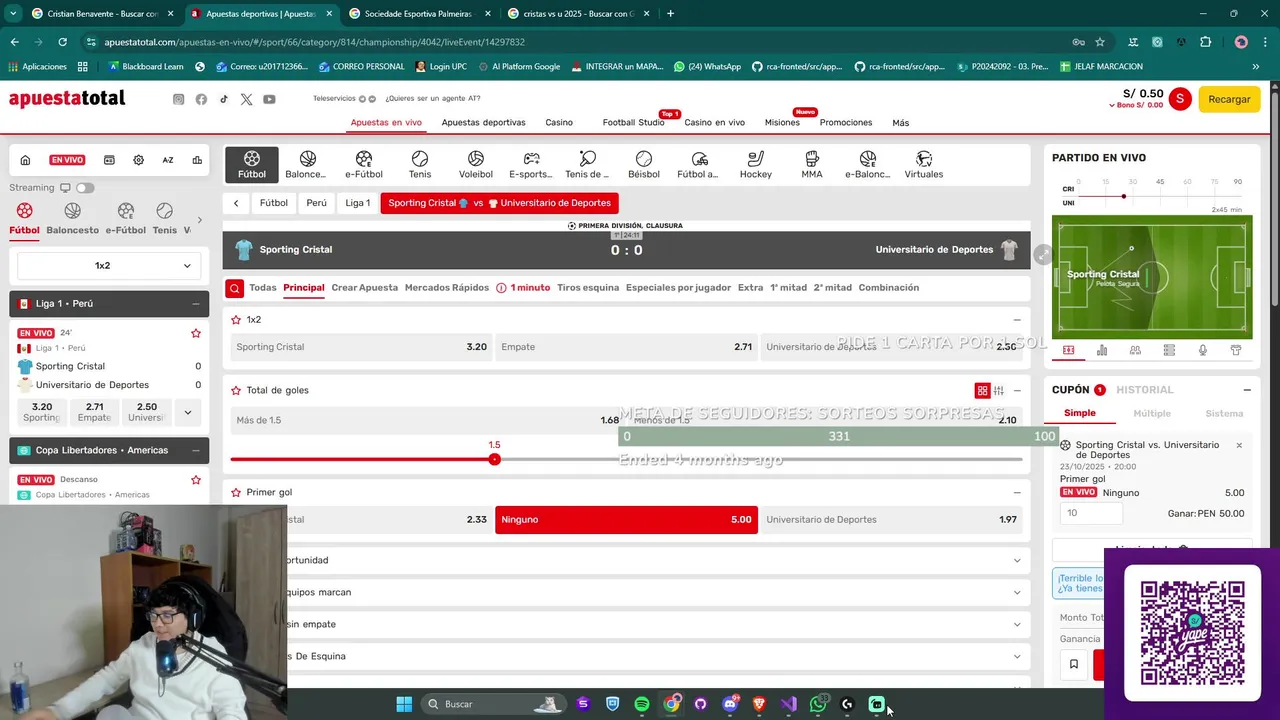Image resolution: width=1280 pixels, height=720 pixels.
Task: Open TikTok icon in site header
Action: tap(224, 99)
